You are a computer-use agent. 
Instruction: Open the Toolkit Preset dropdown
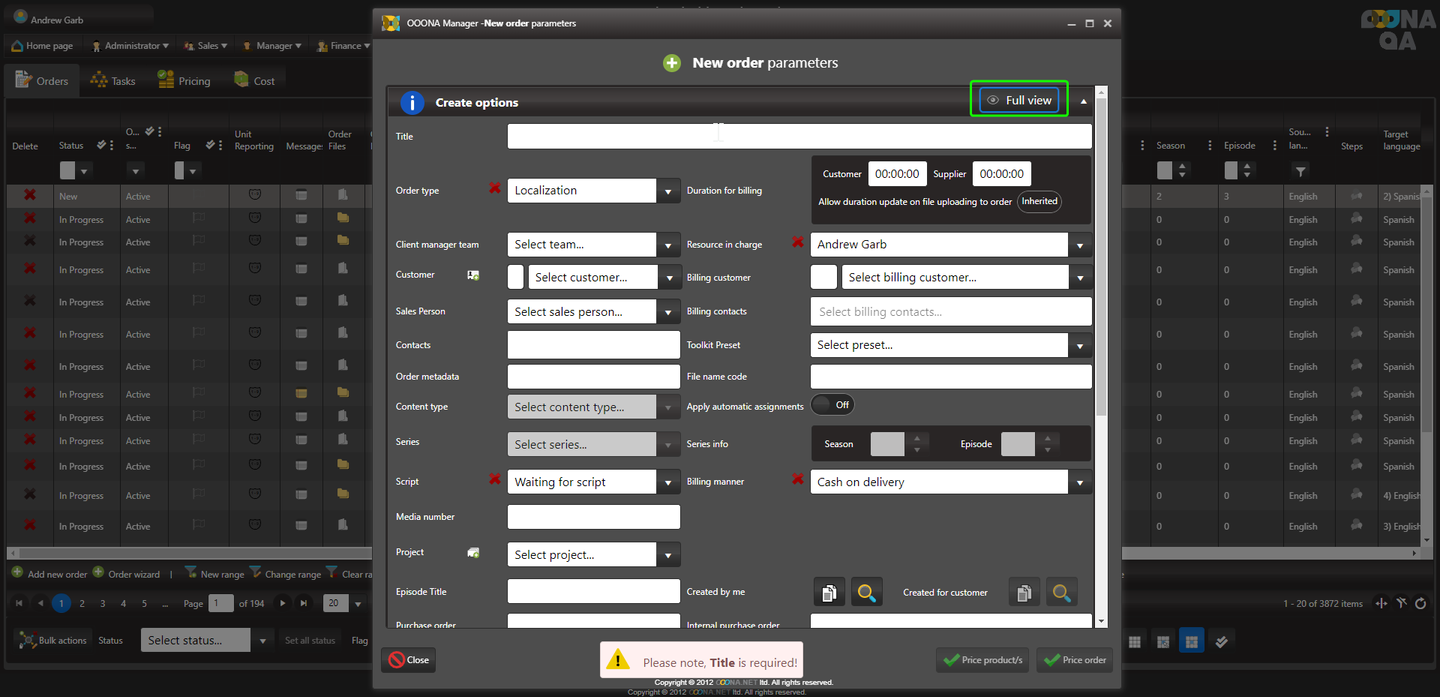click(1080, 345)
